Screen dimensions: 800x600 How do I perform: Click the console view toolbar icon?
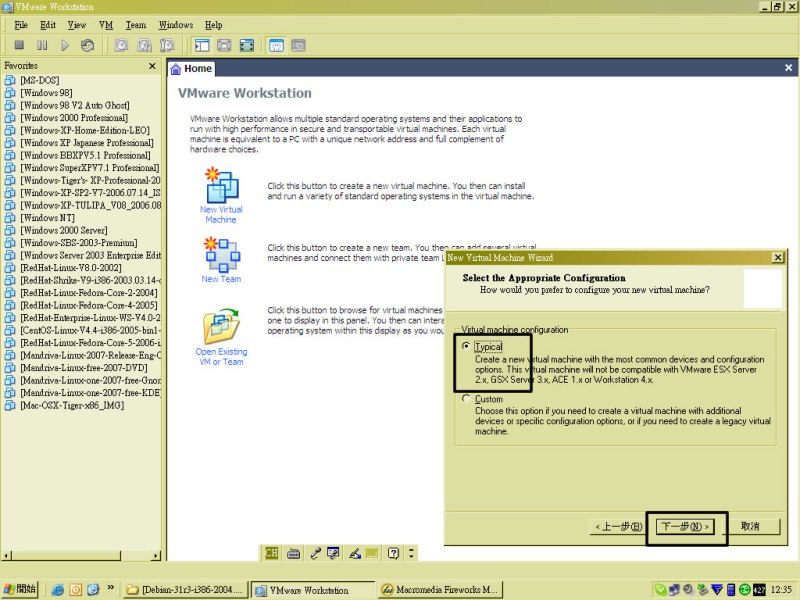pos(276,45)
